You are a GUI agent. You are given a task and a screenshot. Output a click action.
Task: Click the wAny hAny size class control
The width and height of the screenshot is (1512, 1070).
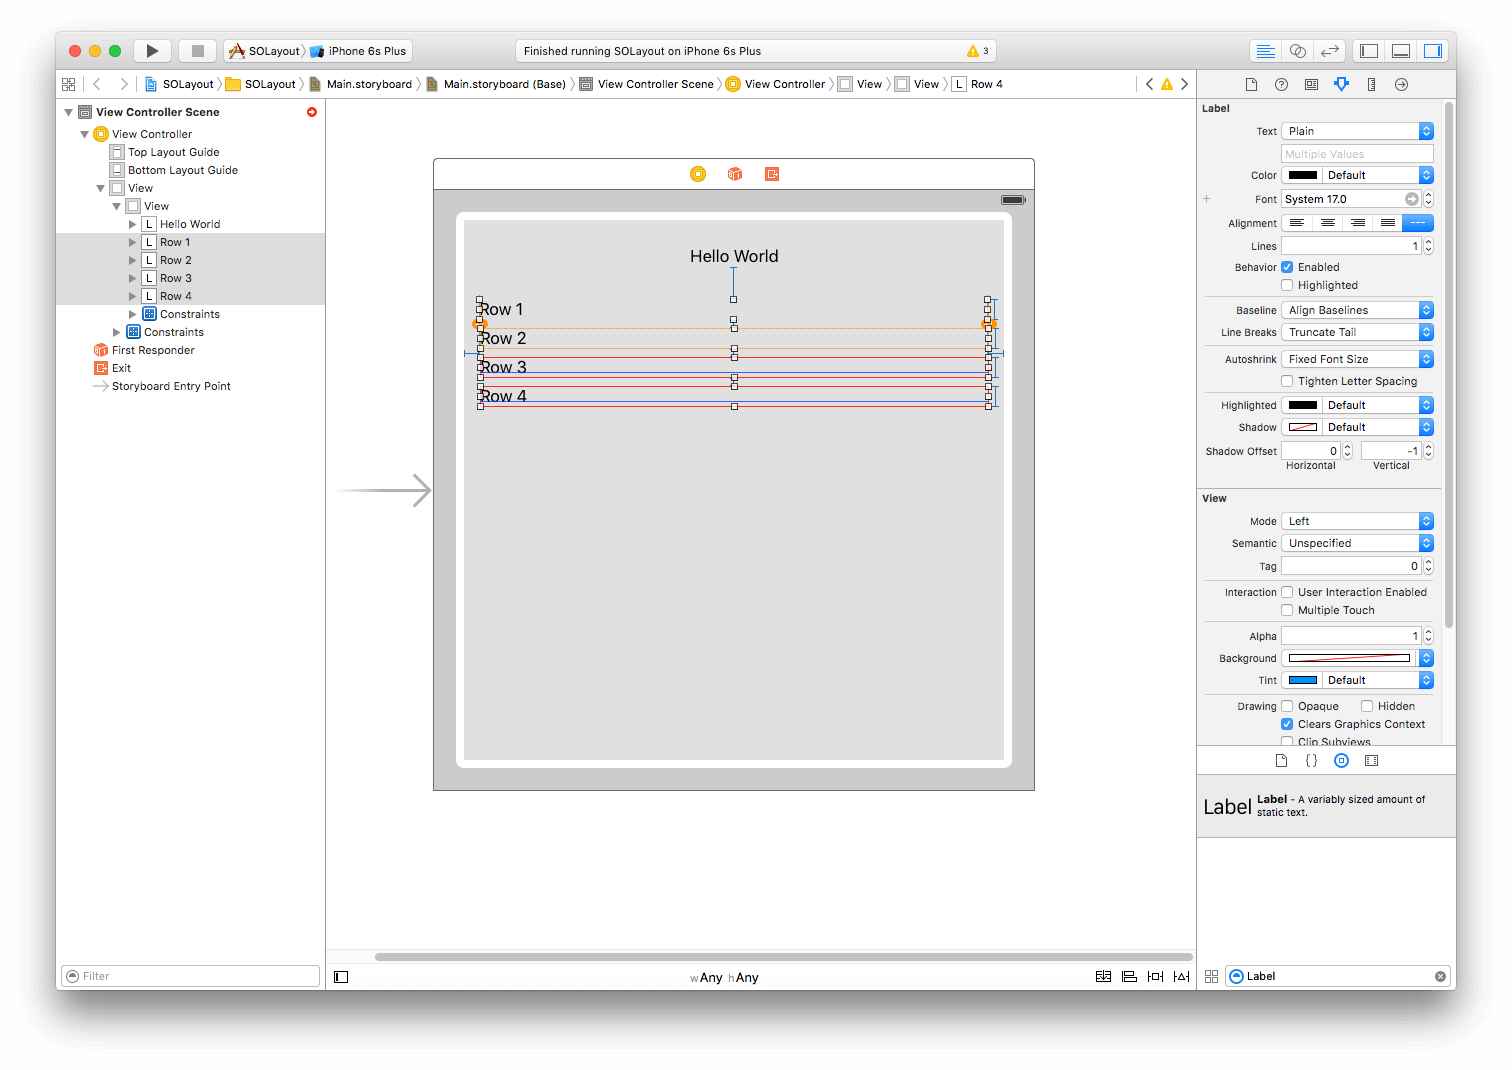point(724,977)
